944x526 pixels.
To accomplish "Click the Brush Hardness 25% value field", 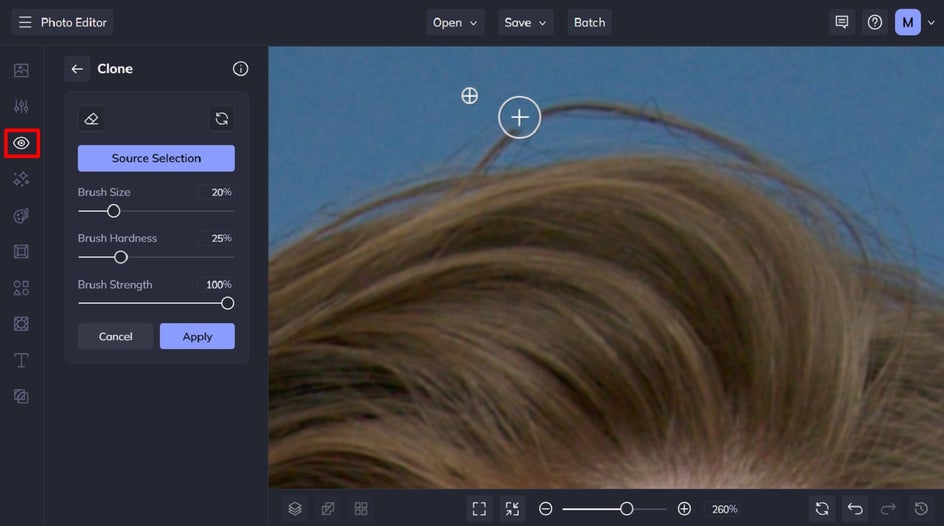I will (x=216, y=238).
